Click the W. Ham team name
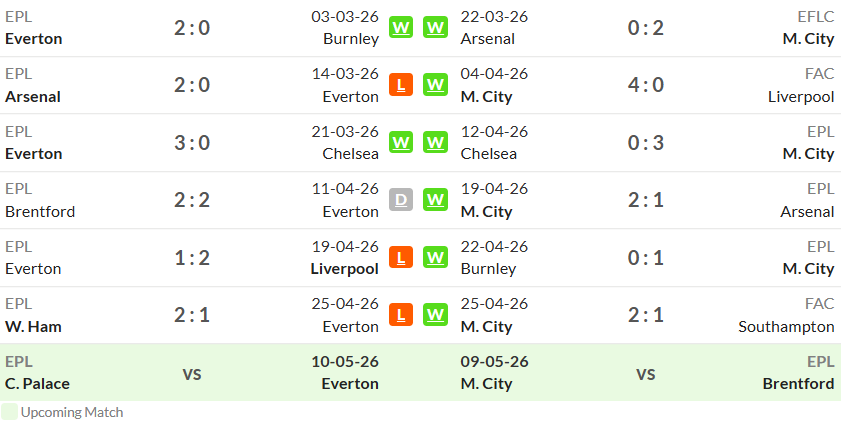Screen dimensions: 842x427 33,327
